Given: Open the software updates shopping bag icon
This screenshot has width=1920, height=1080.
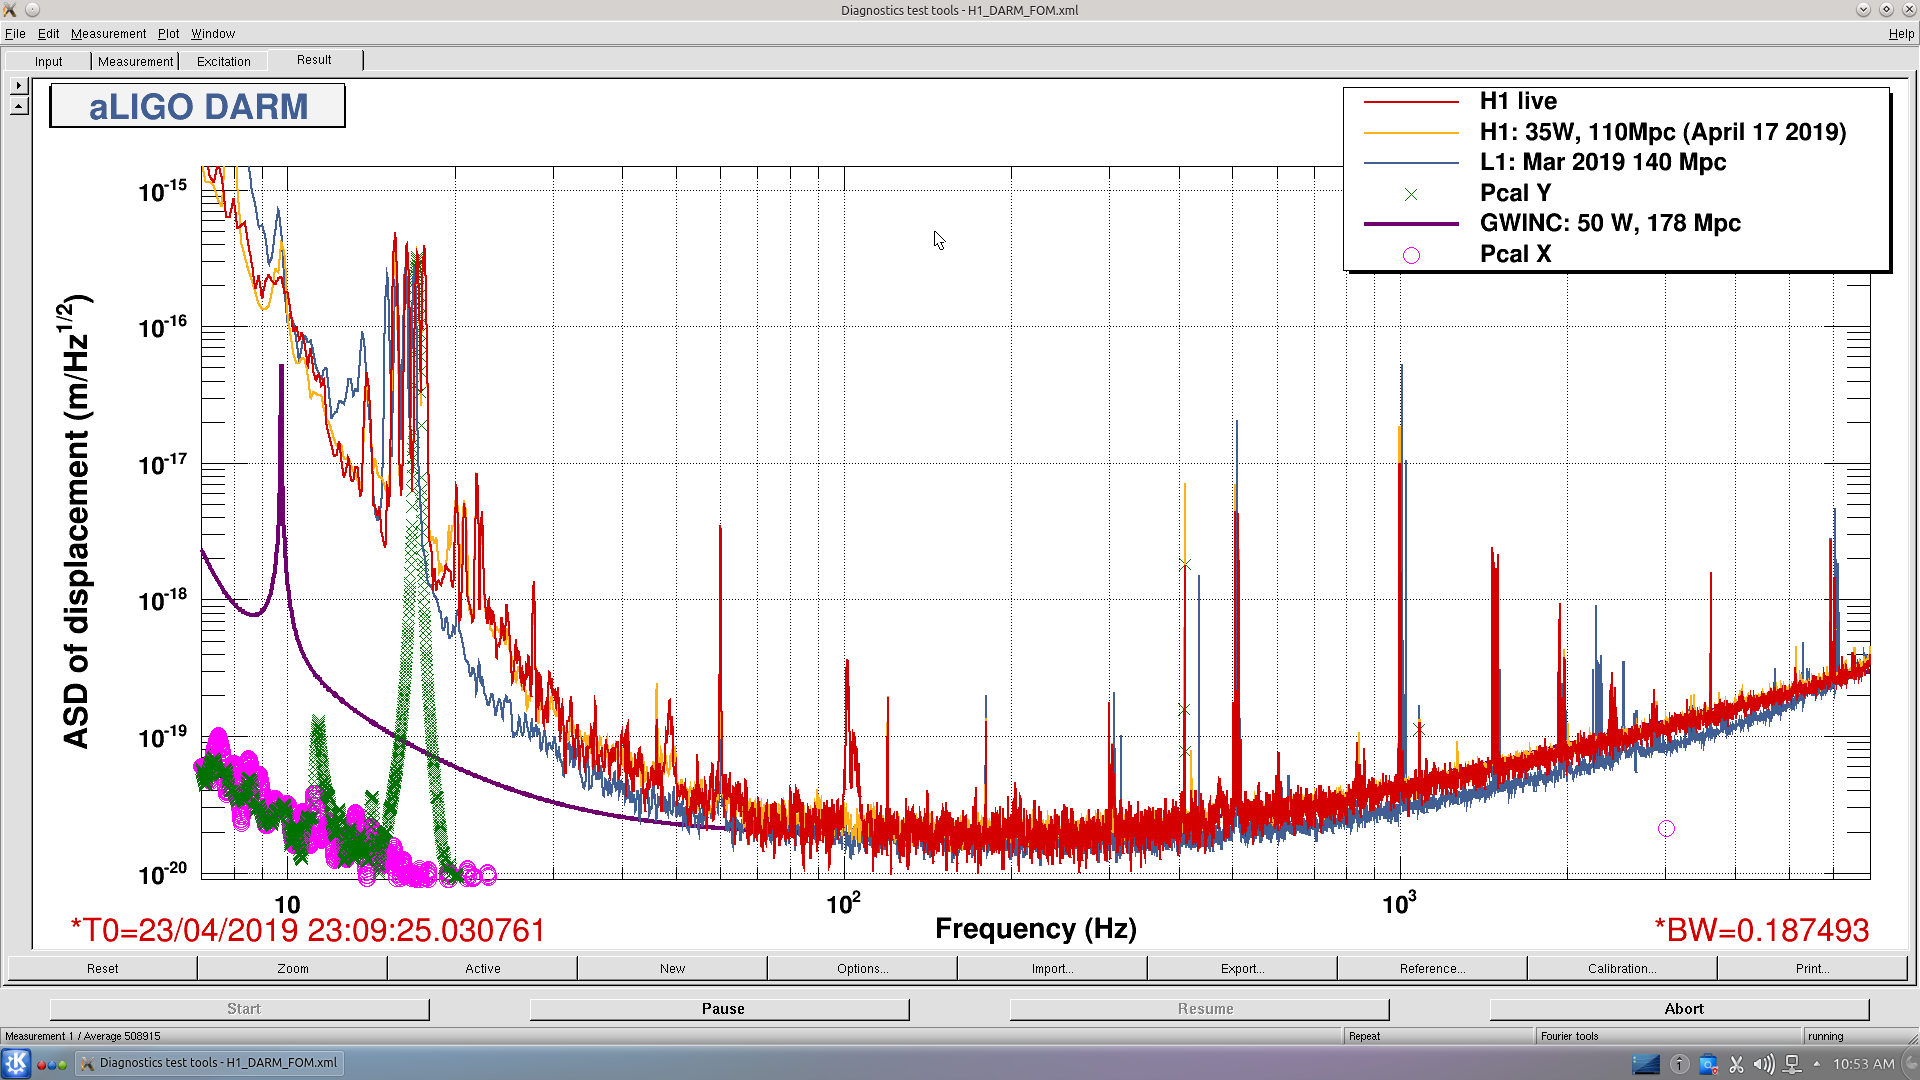Looking at the screenshot, I should pos(1708,1064).
